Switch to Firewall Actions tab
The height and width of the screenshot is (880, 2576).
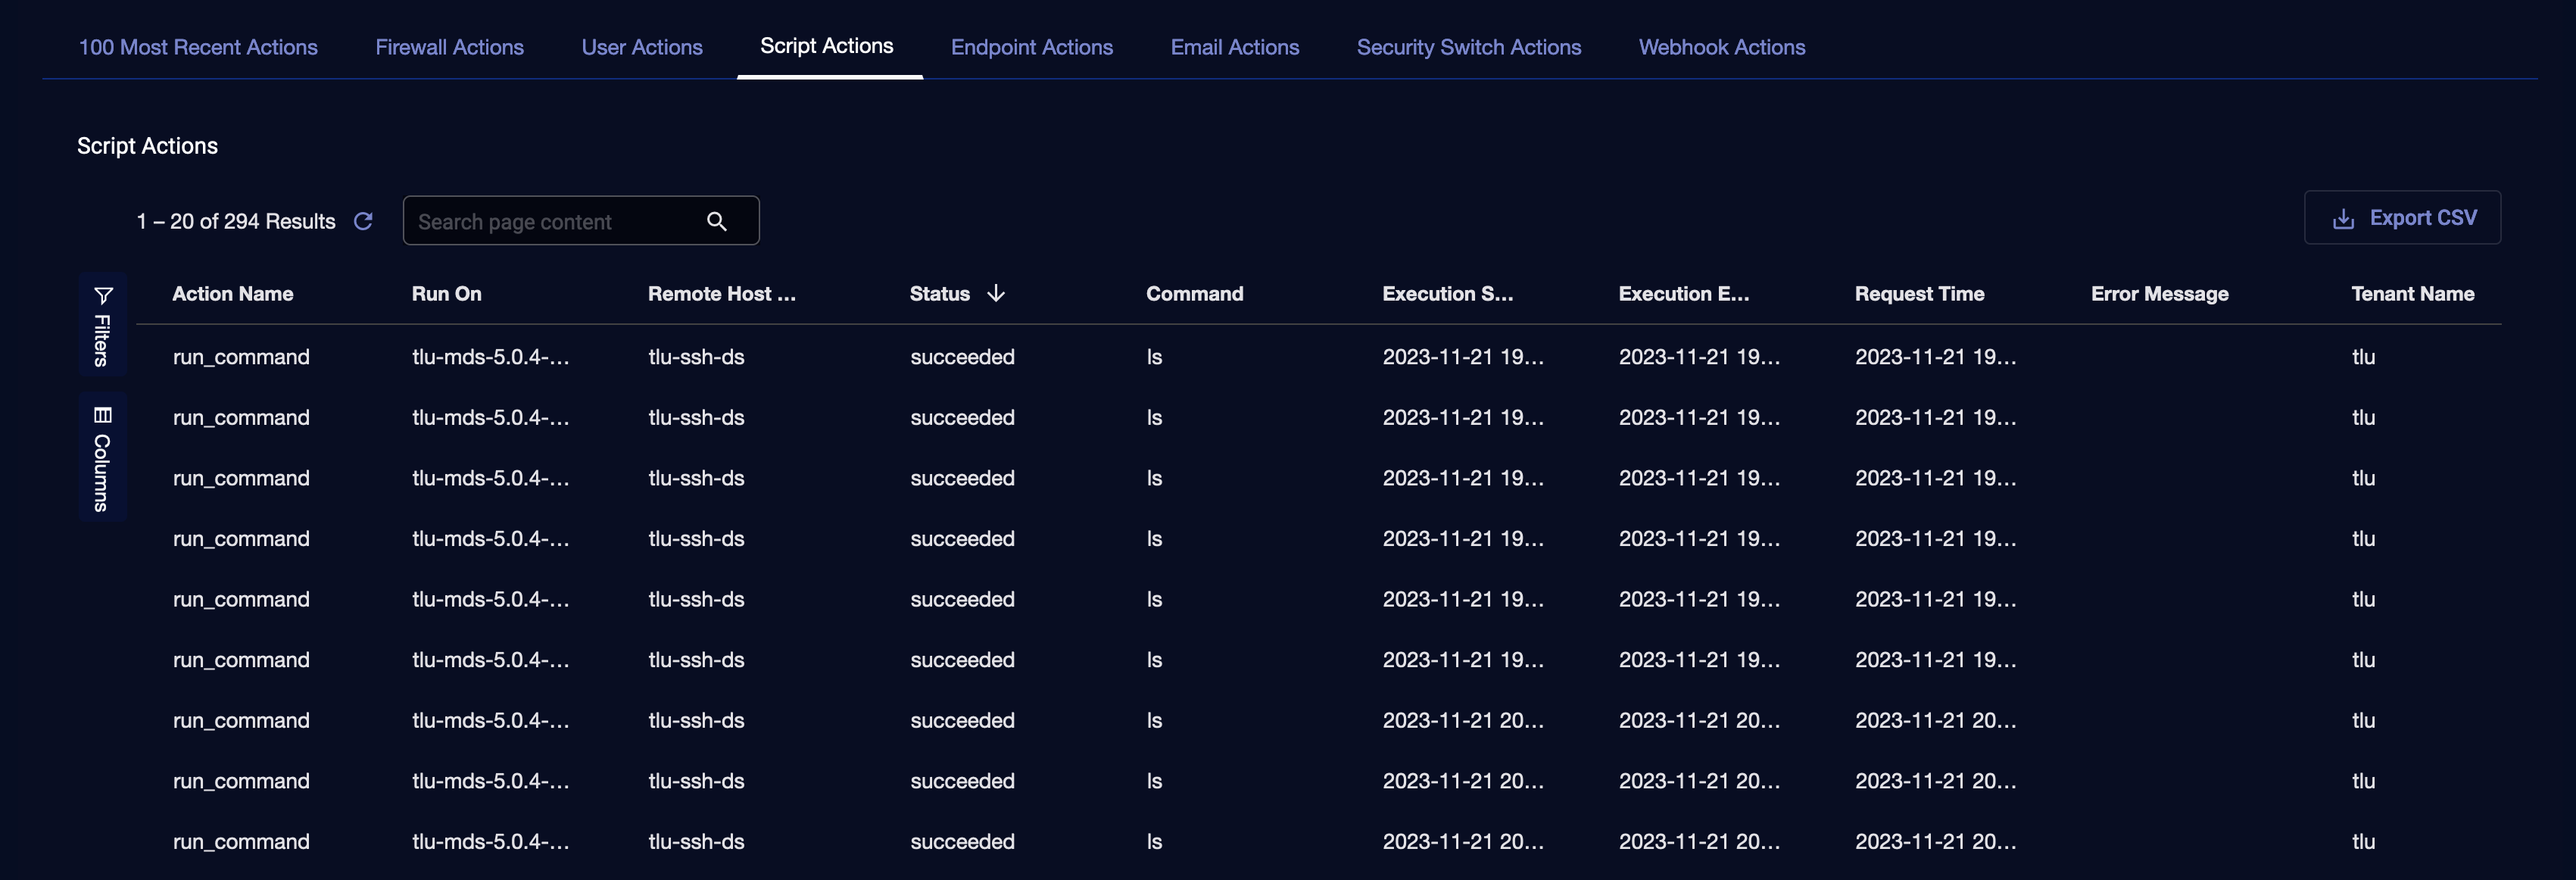(x=449, y=47)
